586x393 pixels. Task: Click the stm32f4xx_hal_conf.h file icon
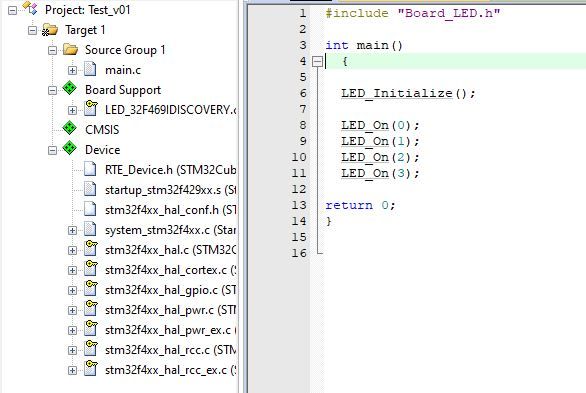pos(90,209)
